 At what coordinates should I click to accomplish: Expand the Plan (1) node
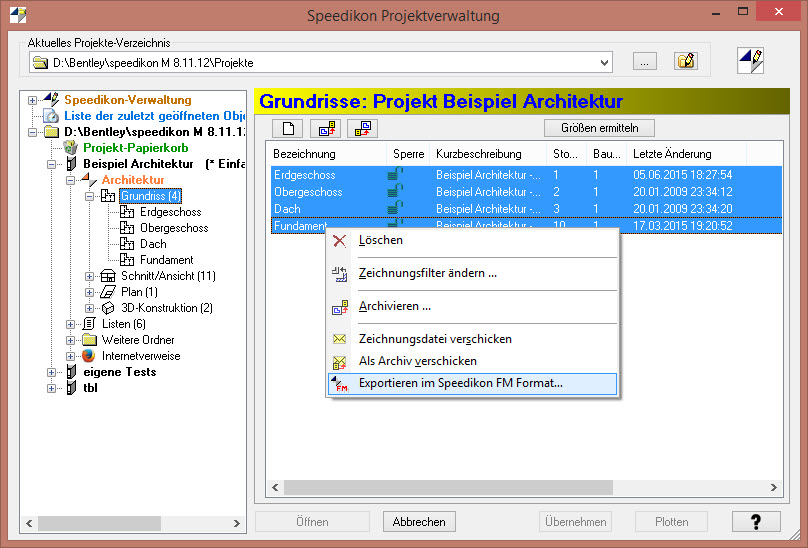tap(90, 292)
